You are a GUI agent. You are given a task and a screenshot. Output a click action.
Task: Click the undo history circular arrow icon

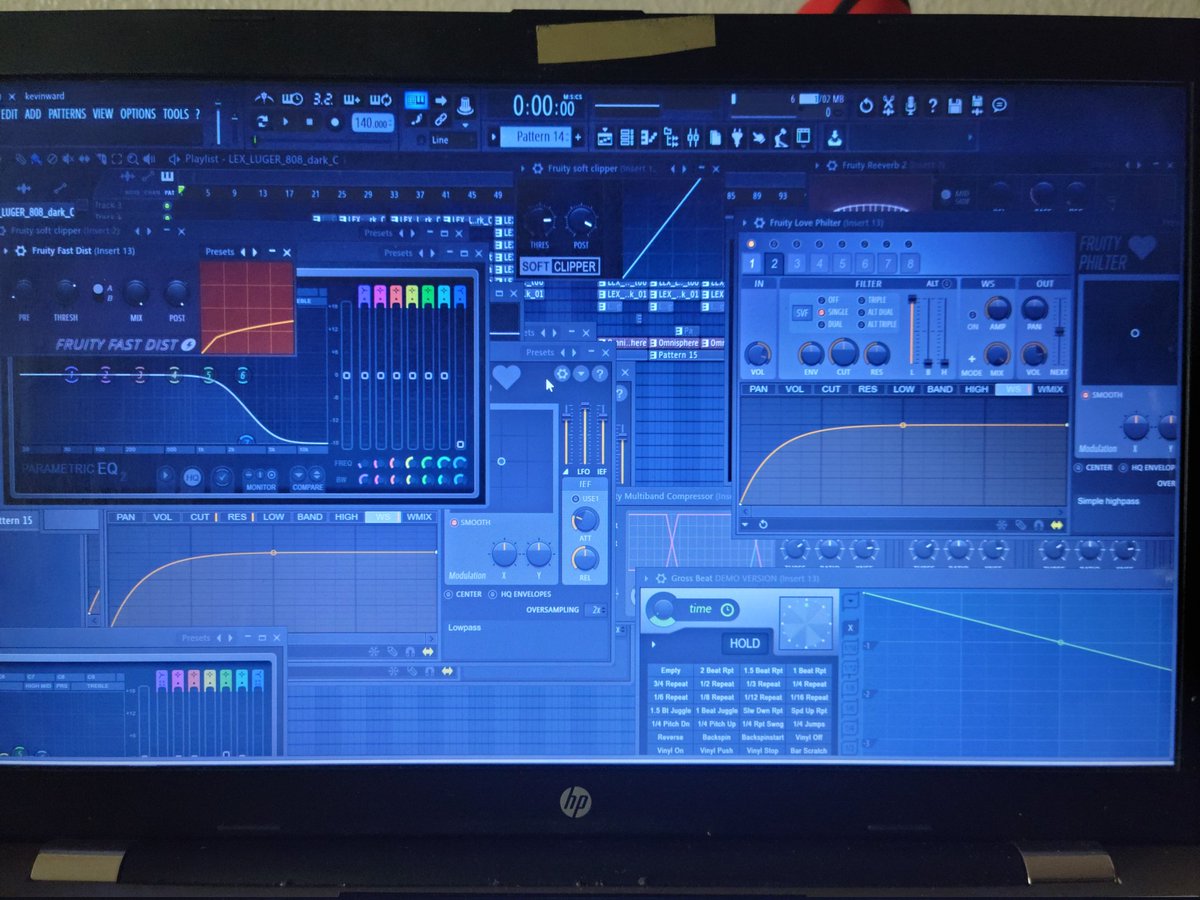[865, 105]
